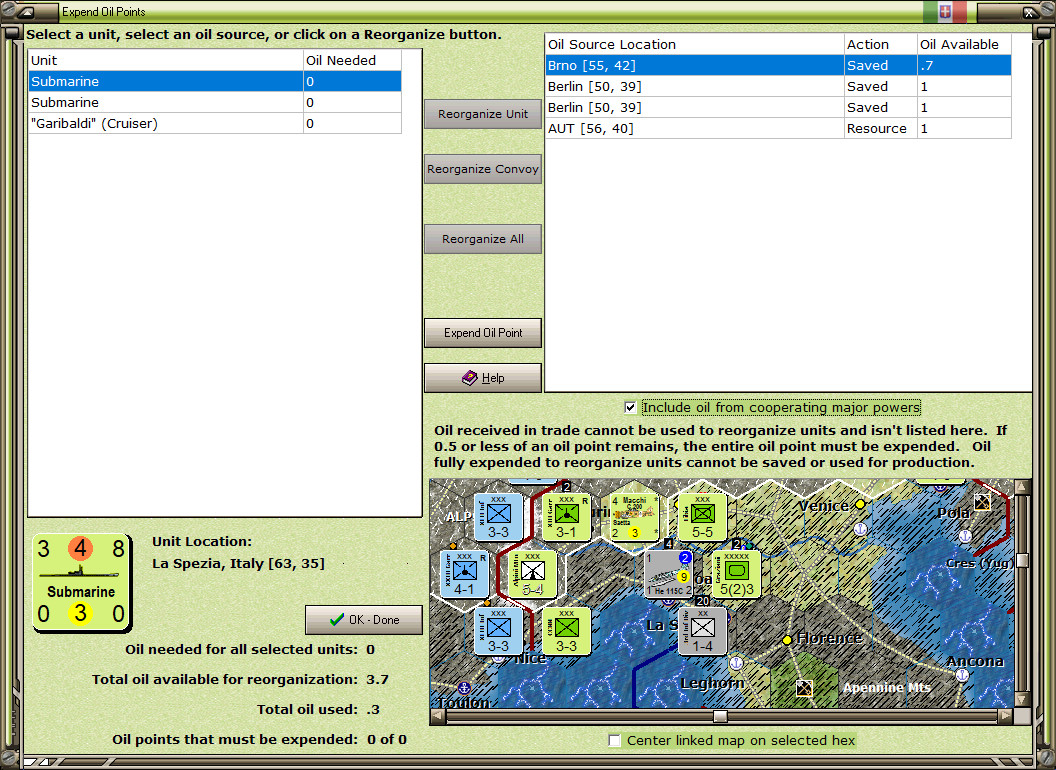Select the green 3-3 infantry counter on map
Viewport: 1056px width, 770px height.
[x=566, y=631]
